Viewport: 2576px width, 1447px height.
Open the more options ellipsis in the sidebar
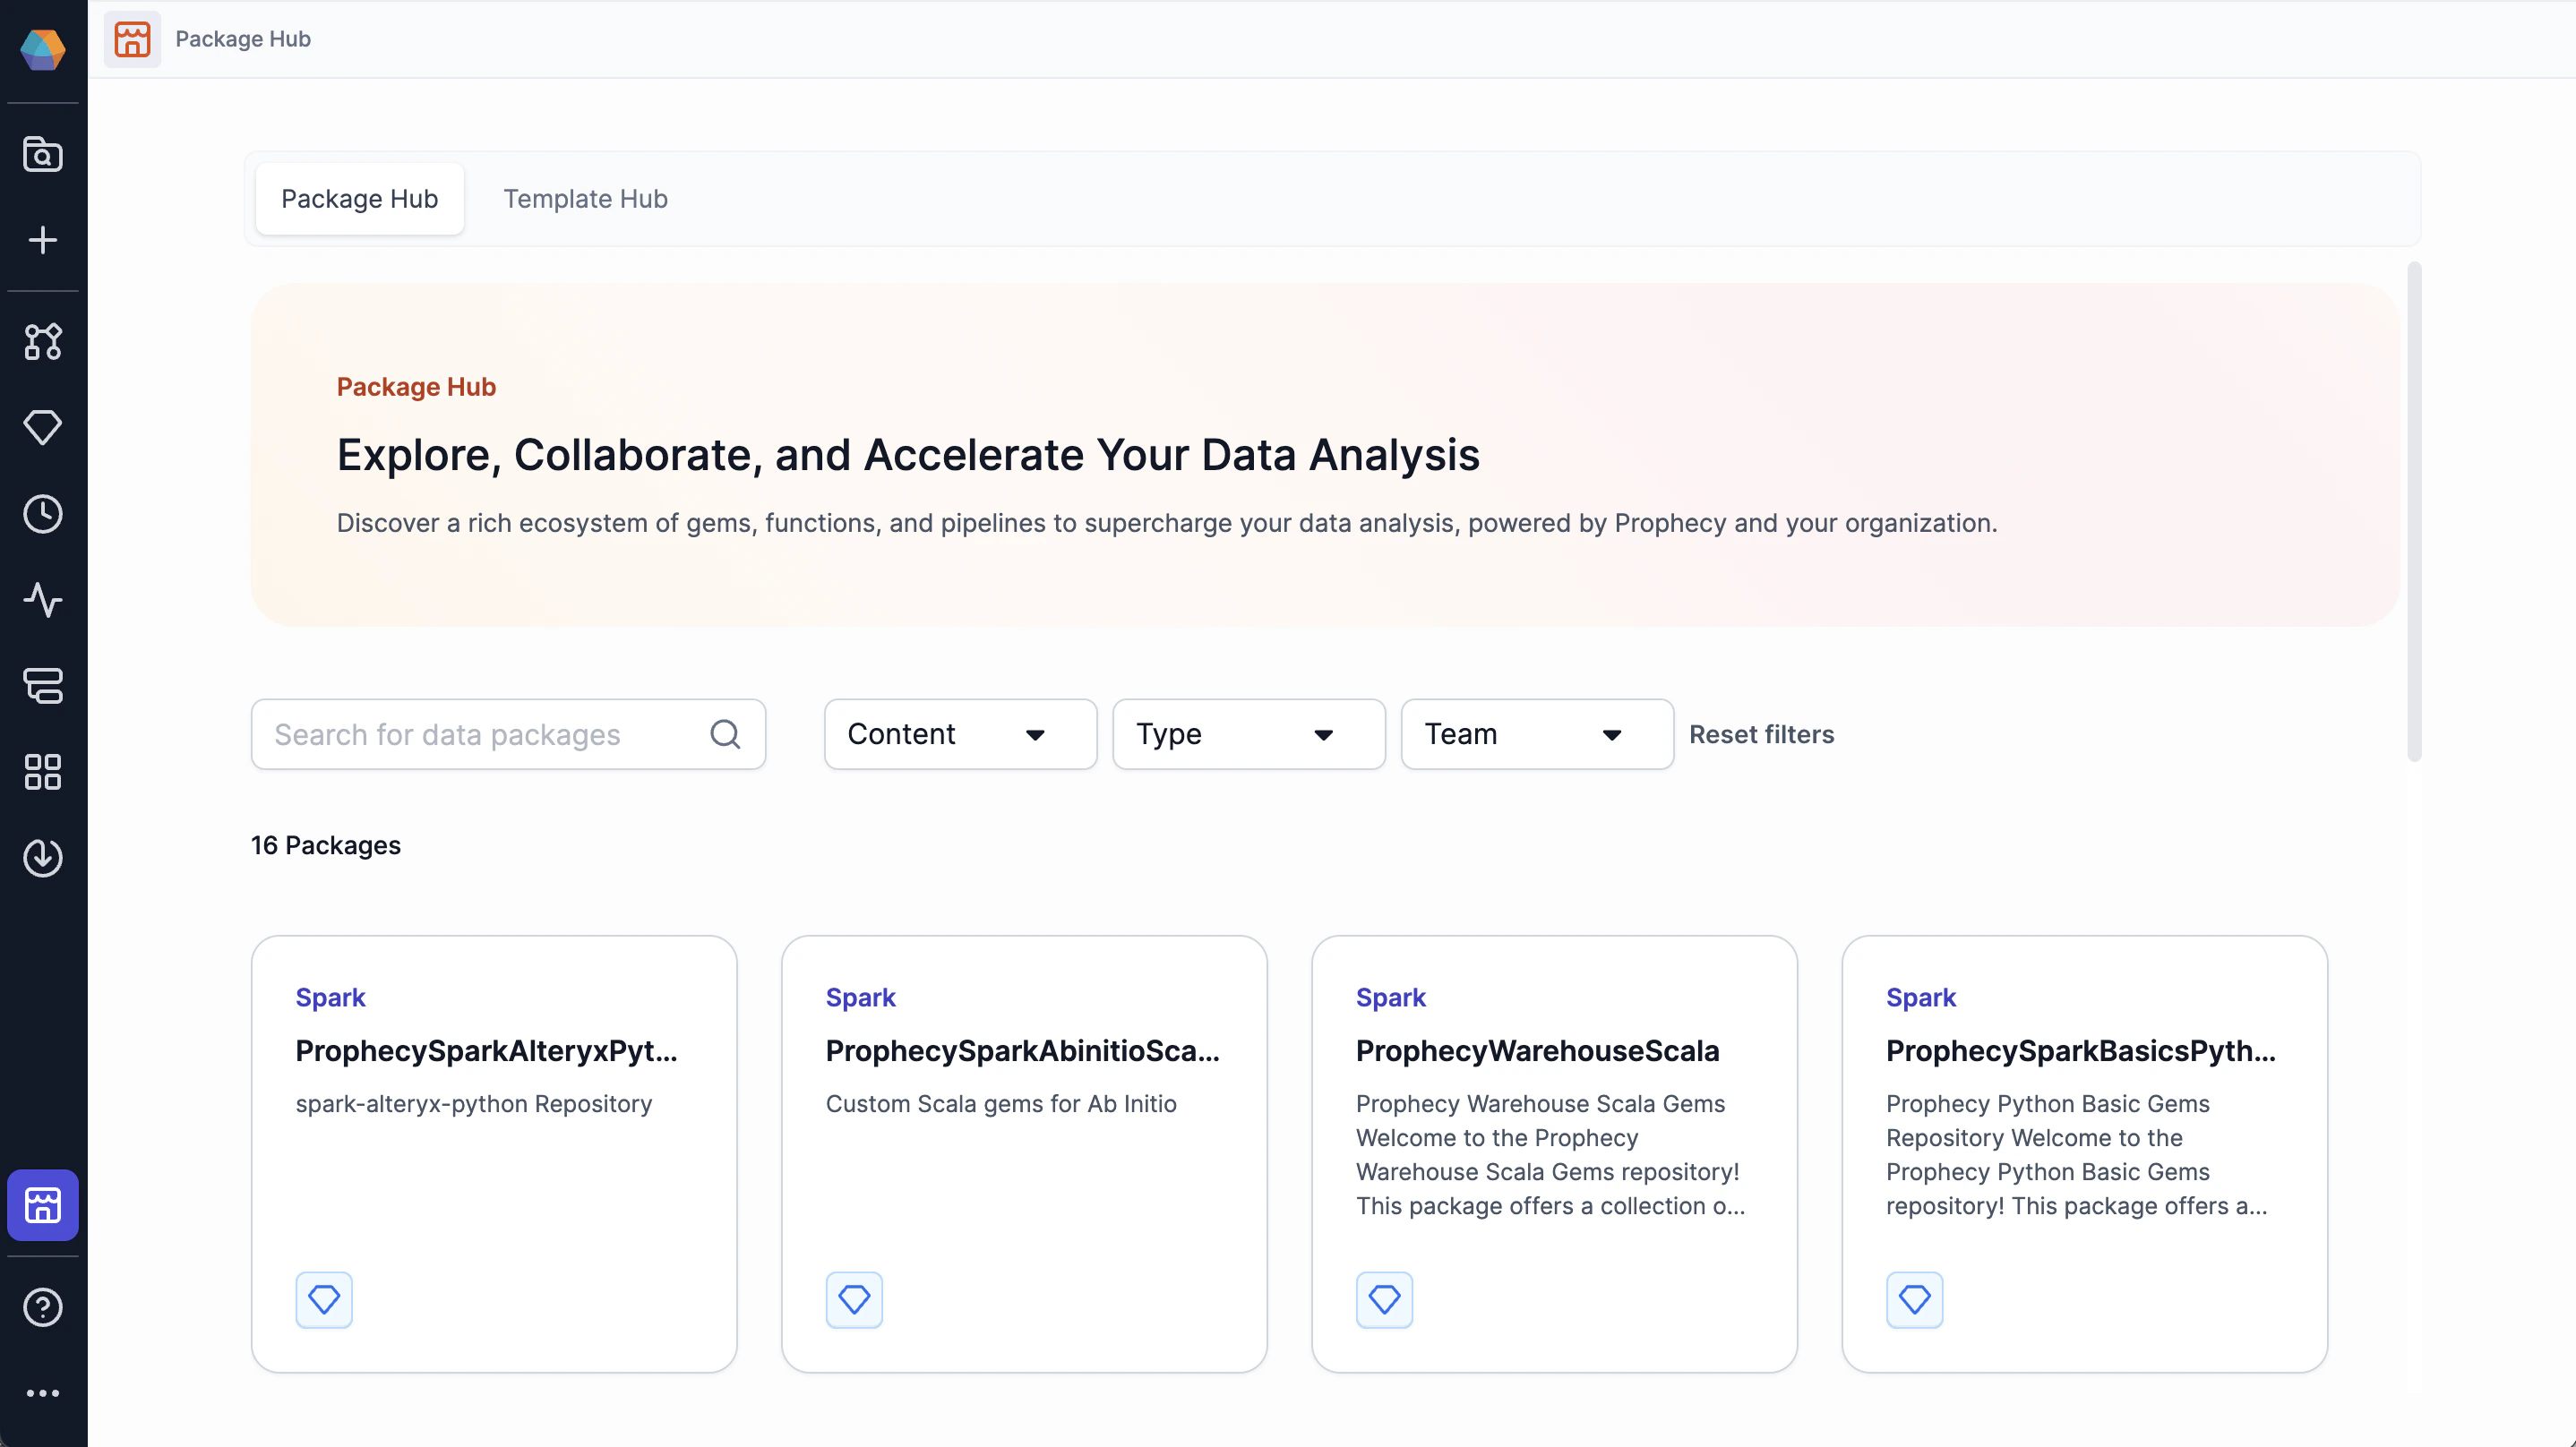tap(42, 1392)
